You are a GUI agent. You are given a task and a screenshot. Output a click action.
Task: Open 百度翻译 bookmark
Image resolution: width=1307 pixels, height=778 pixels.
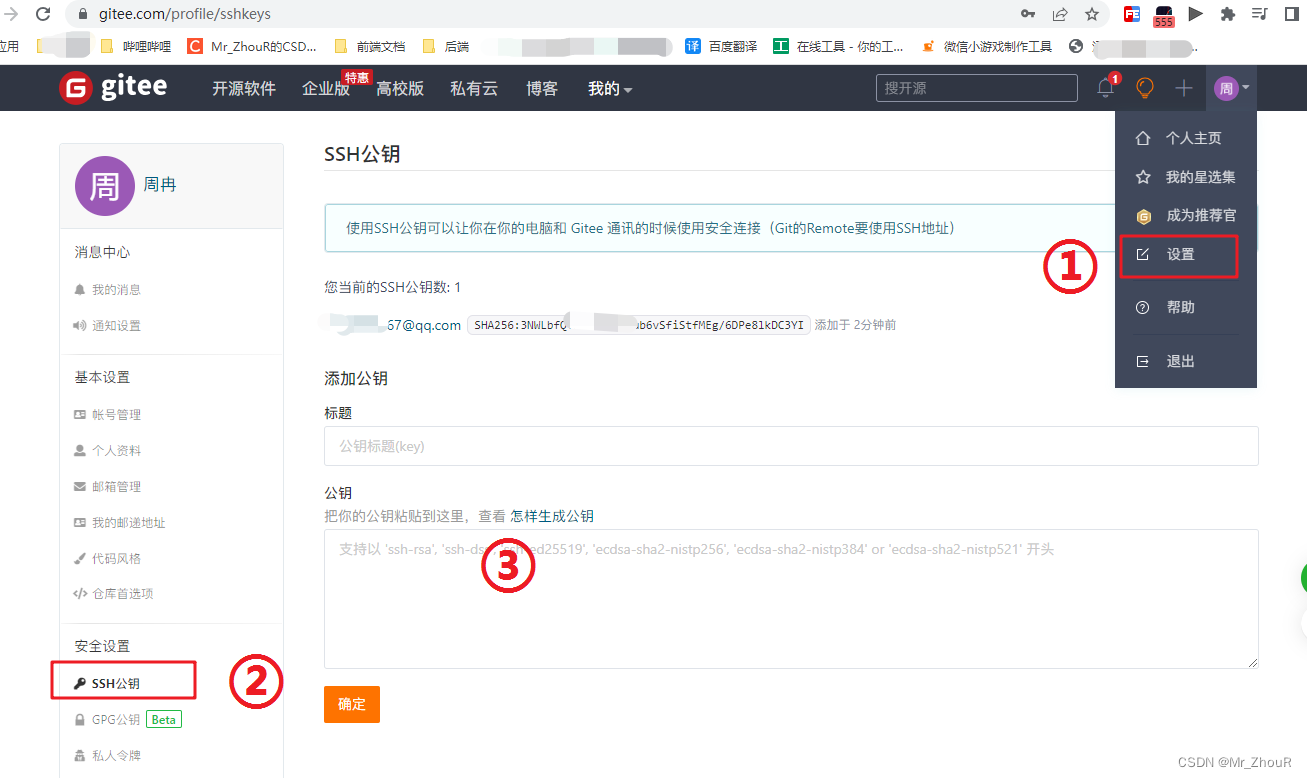coord(721,46)
